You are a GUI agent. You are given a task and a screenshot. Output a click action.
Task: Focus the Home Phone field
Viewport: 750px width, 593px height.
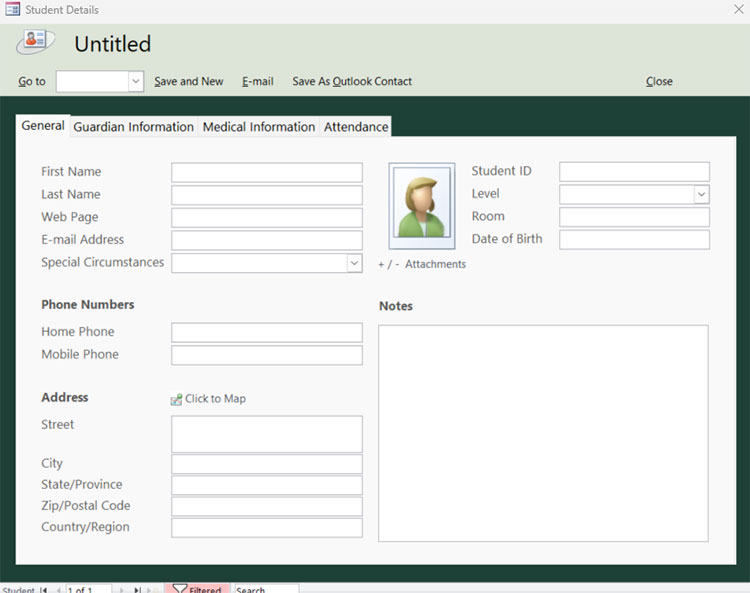pyautogui.click(x=267, y=332)
